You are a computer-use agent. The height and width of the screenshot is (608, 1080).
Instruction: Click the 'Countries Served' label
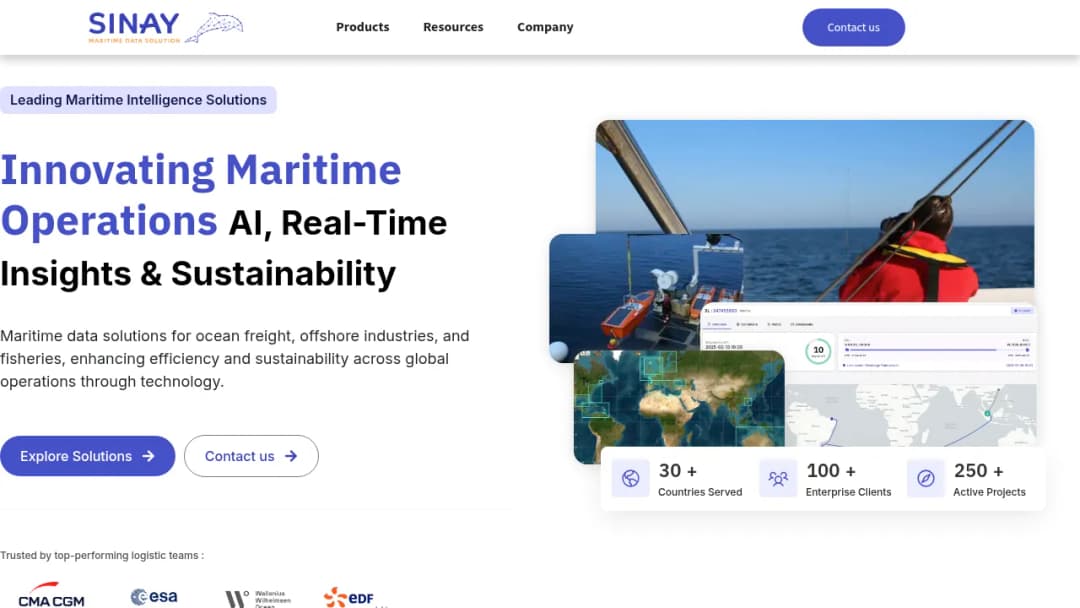[700, 492]
